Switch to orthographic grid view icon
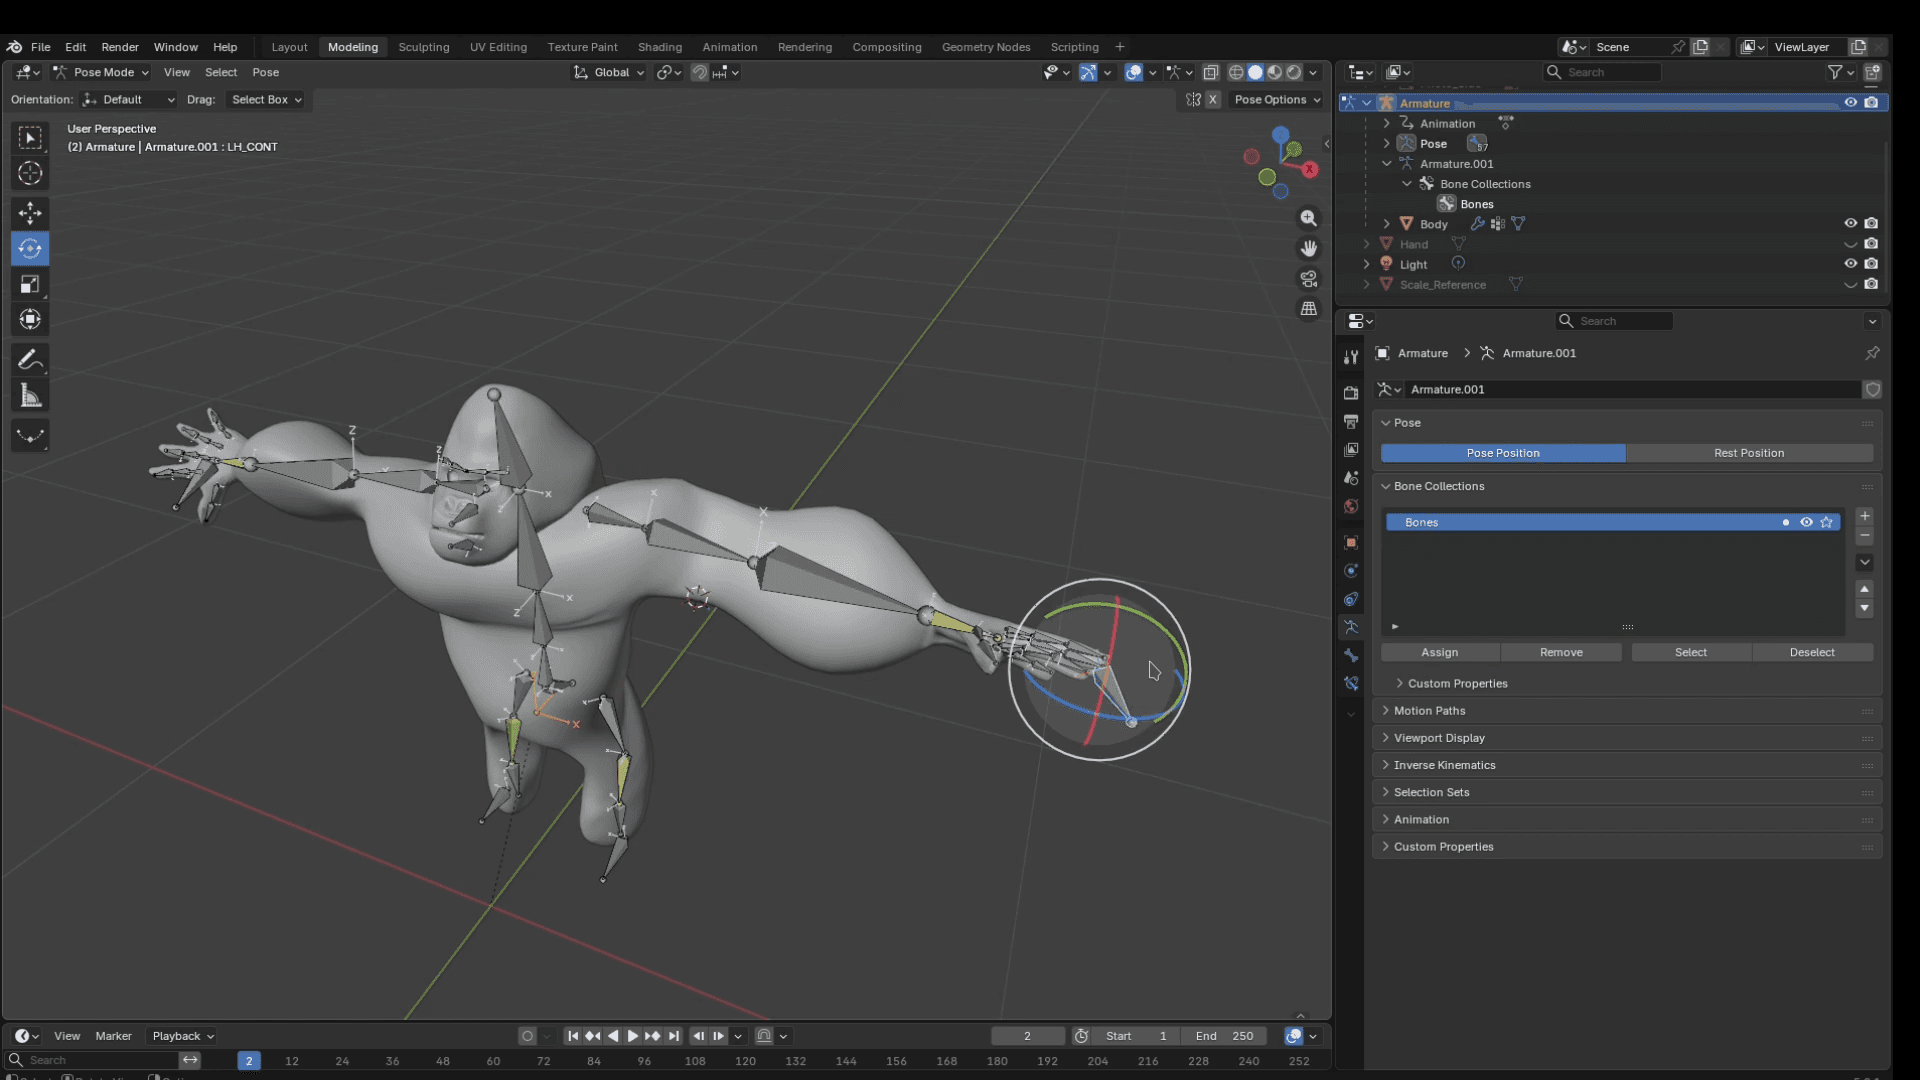The height and width of the screenshot is (1080, 1920). (1308, 309)
